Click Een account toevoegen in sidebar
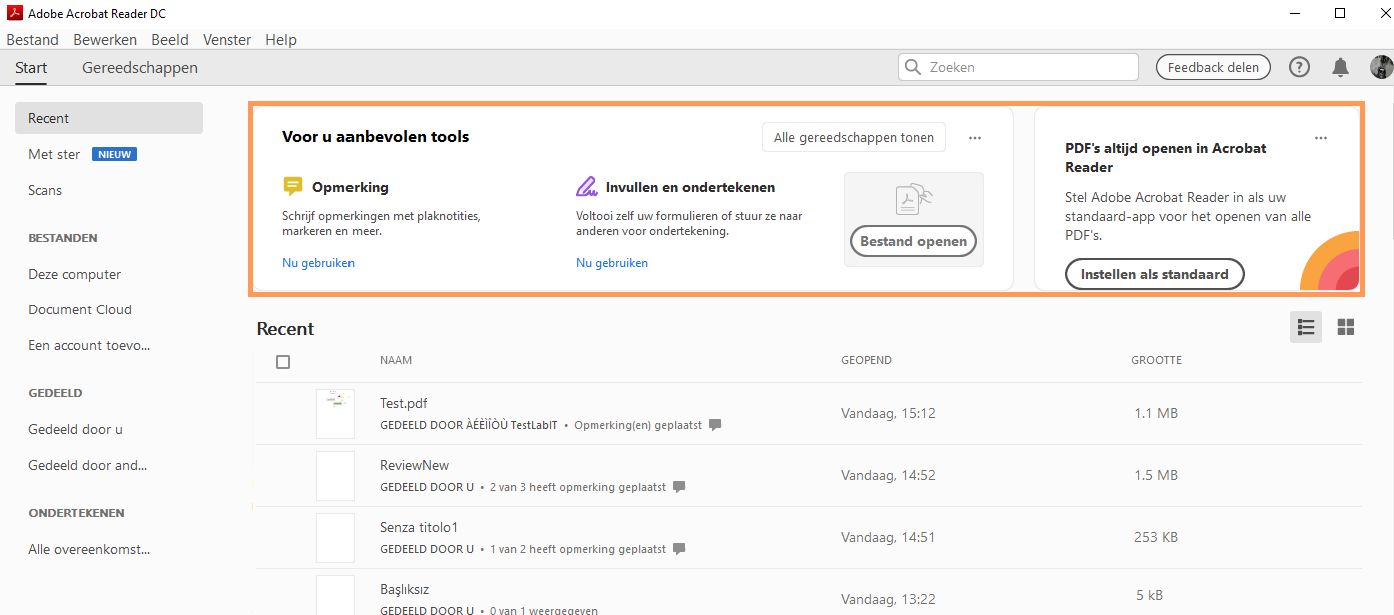The height and width of the screenshot is (615, 1394). point(89,345)
